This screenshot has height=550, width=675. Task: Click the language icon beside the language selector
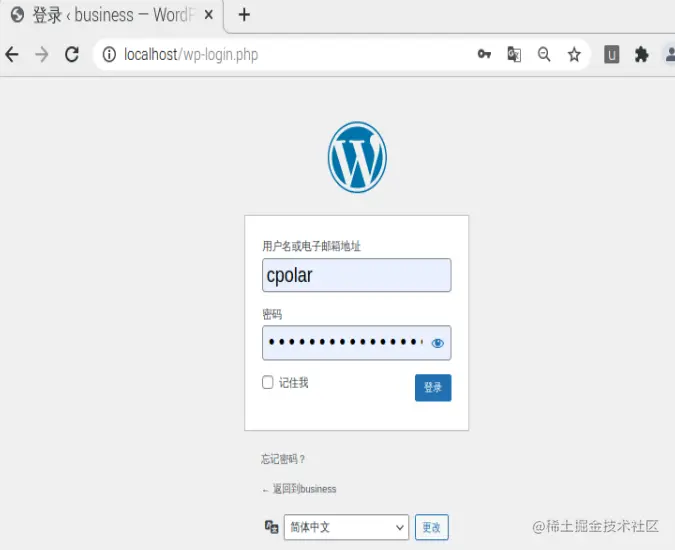pyautogui.click(x=272, y=527)
